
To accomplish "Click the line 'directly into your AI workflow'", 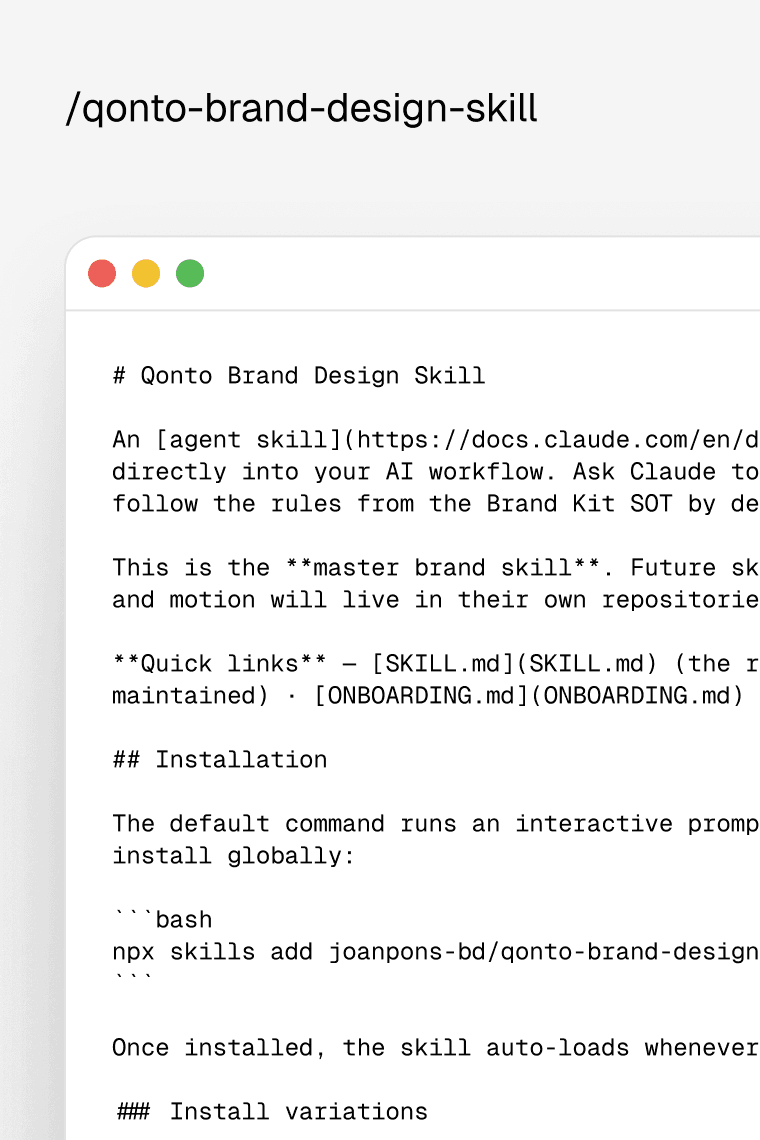I will tap(436, 472).
